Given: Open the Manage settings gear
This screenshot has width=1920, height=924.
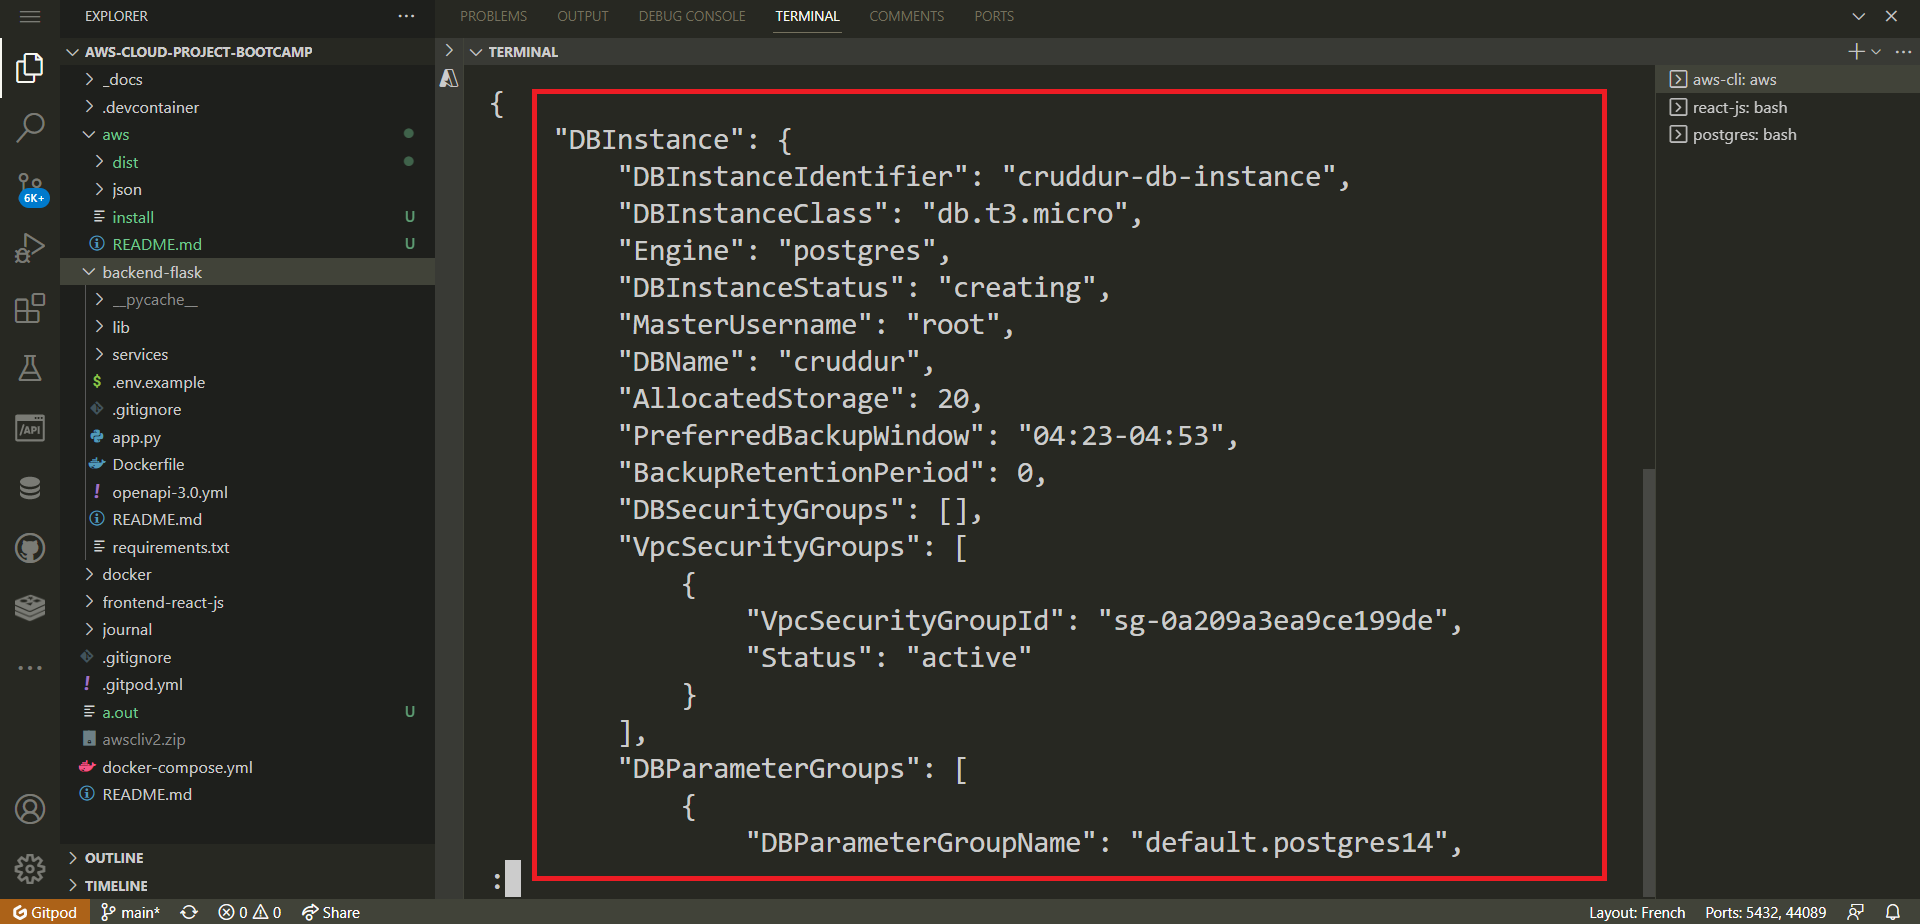Looking at the screenshot, I should (30, 868).
